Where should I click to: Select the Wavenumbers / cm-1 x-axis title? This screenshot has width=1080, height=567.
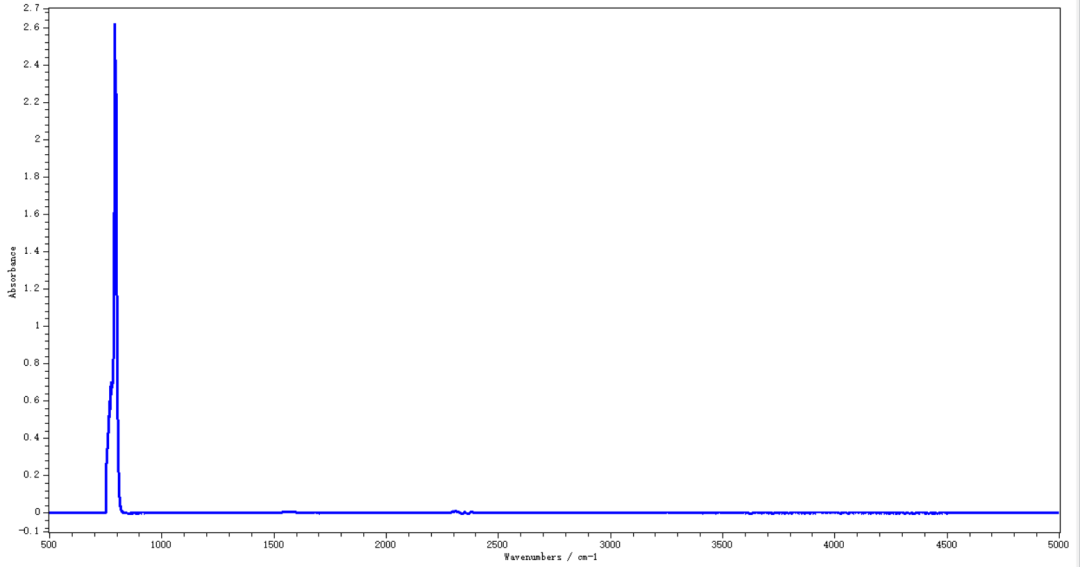coord(550,556)
